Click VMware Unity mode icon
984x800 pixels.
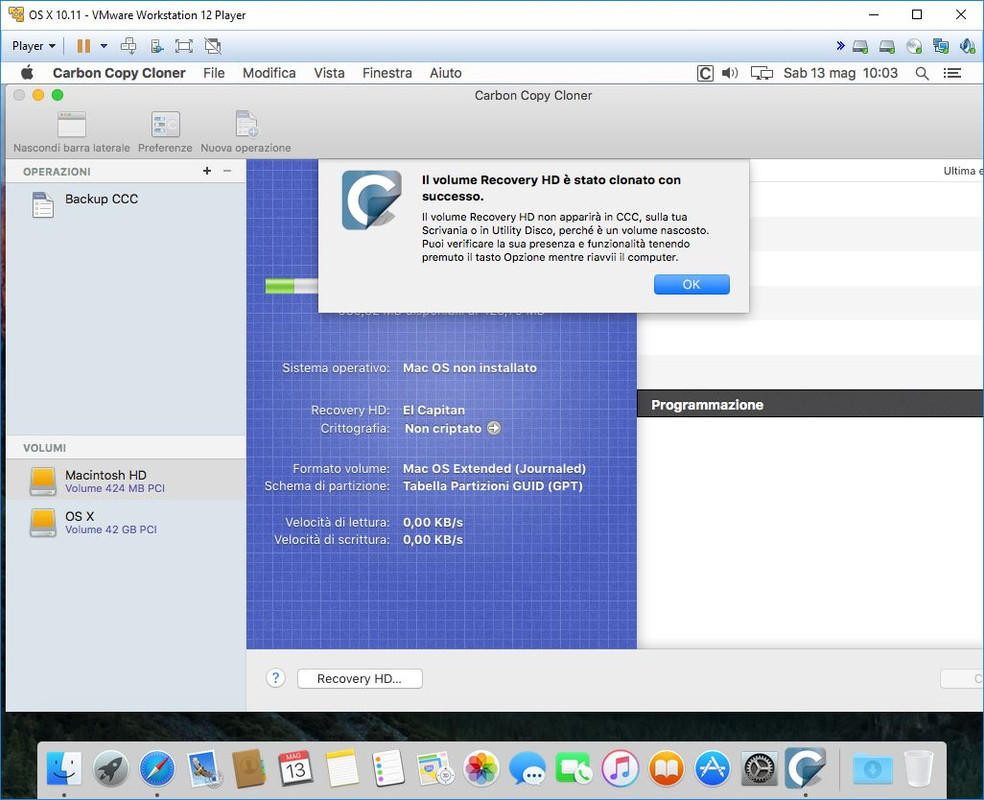coord(213,46)
